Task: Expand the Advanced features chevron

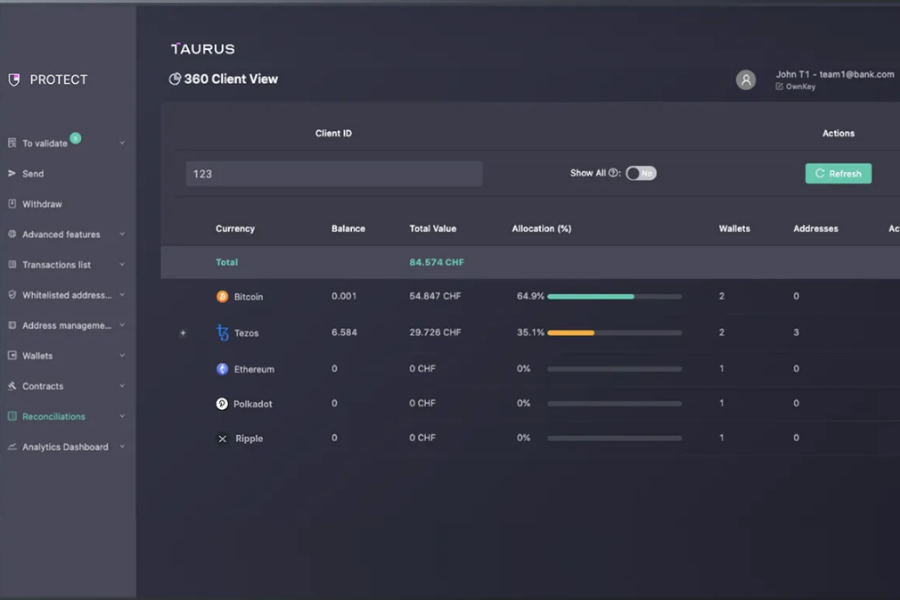Action: click(x=122, y=234)
